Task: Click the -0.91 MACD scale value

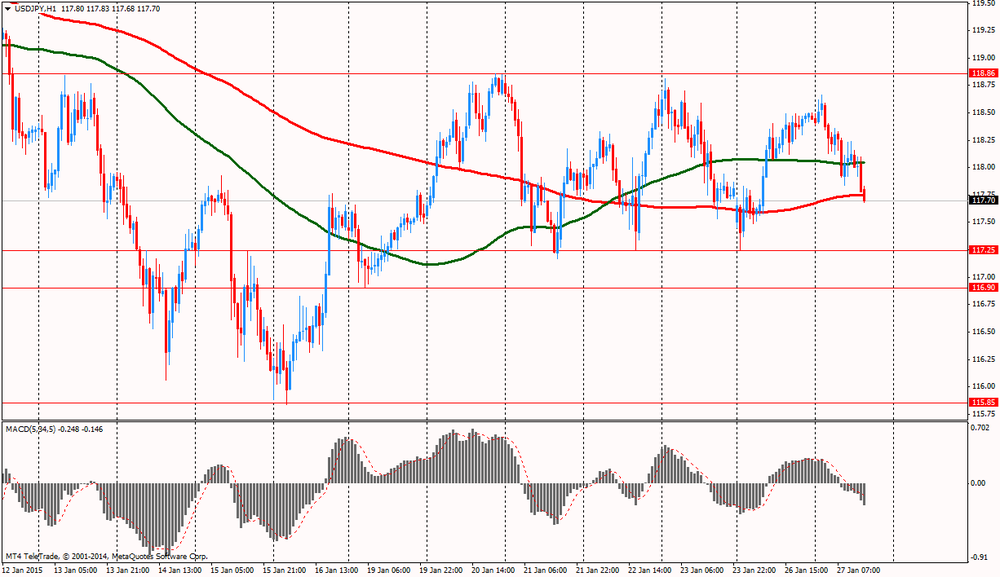Action: pyautogui.click(x=982, y=557)
